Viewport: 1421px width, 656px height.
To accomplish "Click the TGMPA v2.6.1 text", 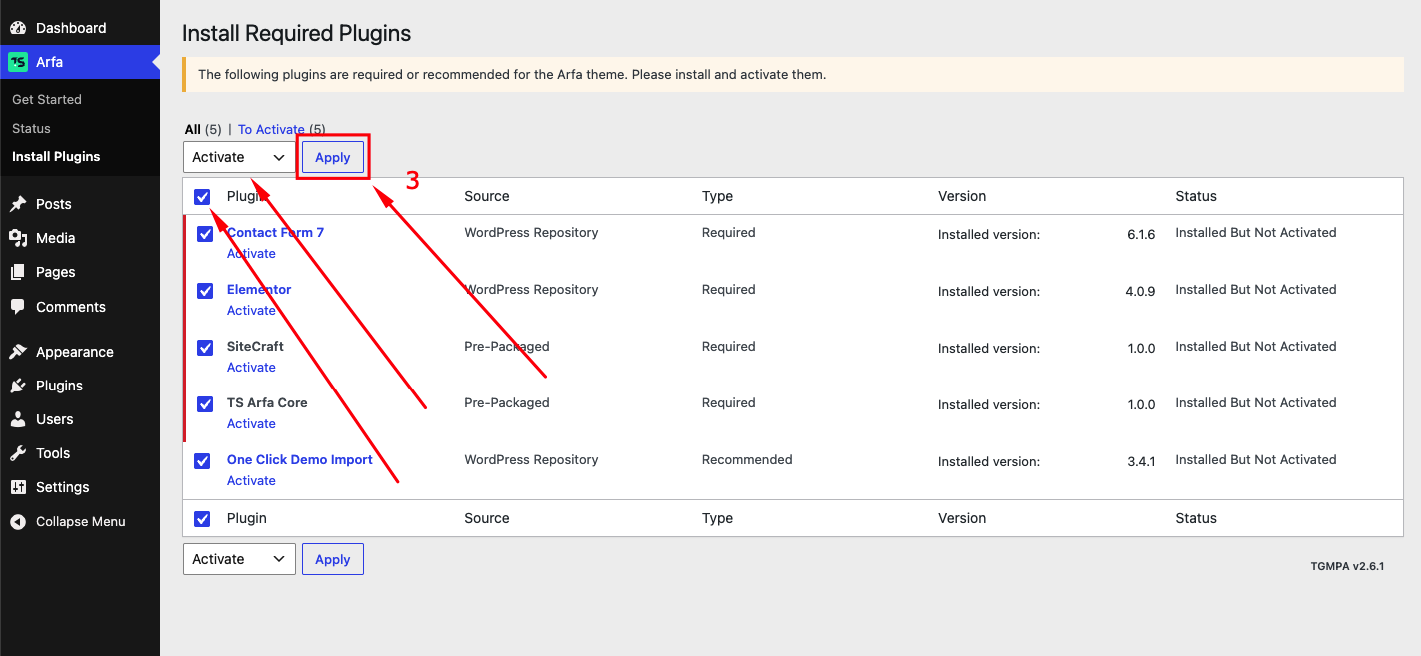I will (1347, 566).
